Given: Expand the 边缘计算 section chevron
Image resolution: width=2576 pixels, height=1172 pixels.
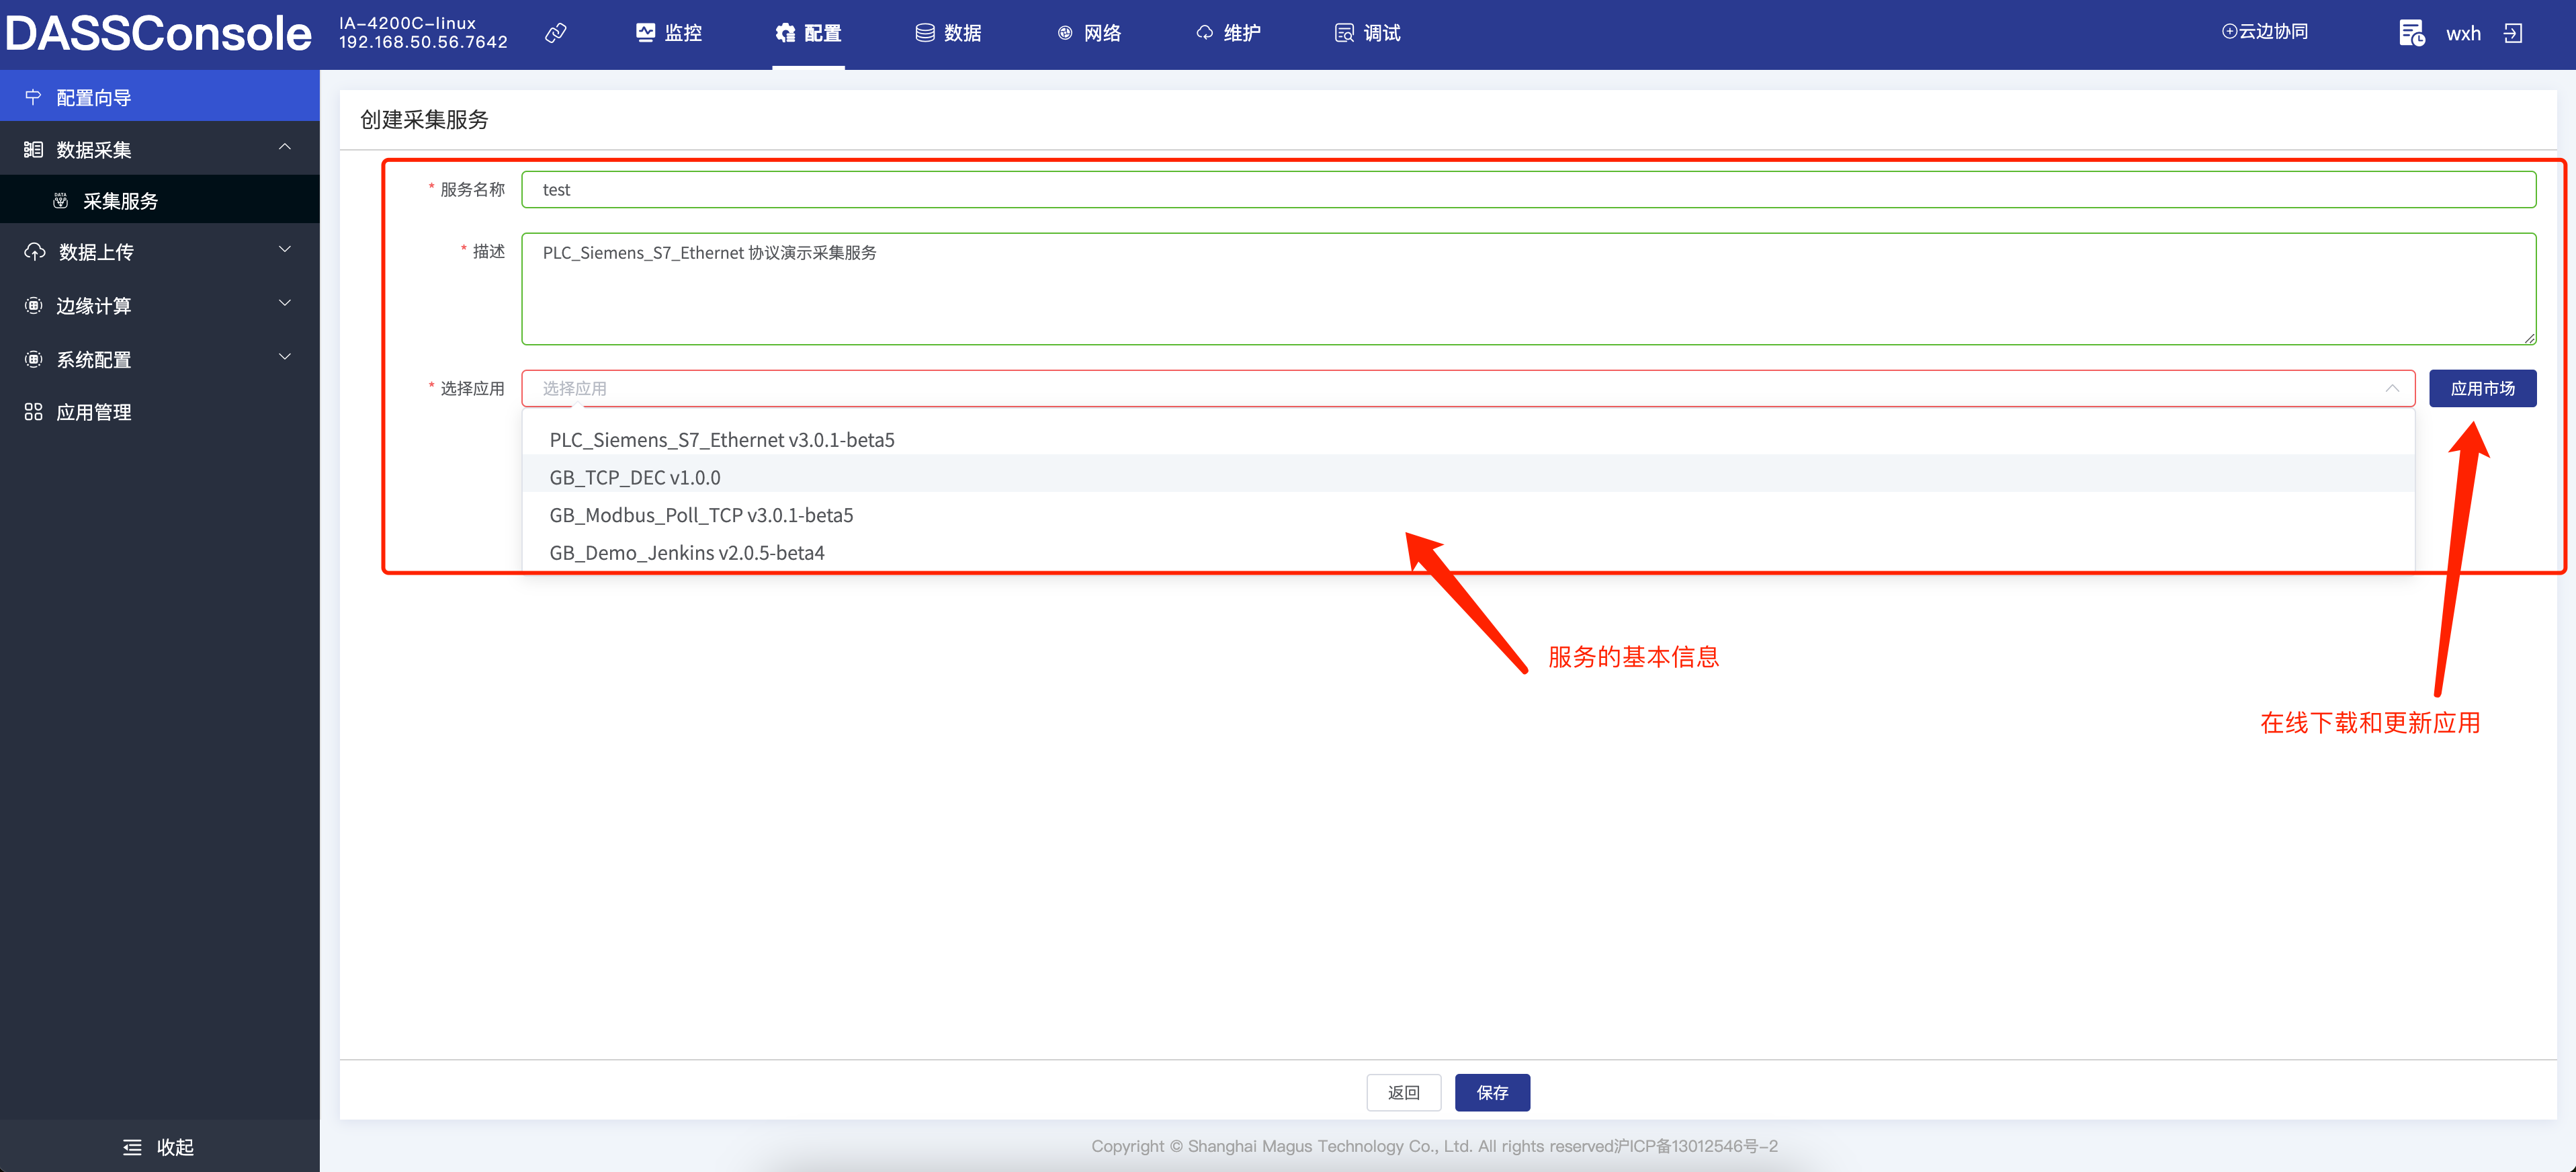Looking at the screenshot, I should coord(285,303).
